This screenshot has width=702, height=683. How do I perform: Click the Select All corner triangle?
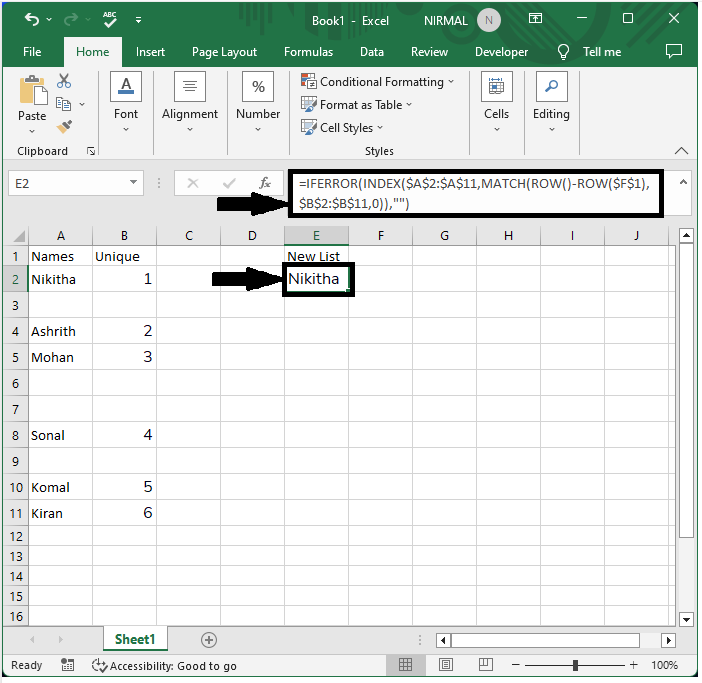19,235
